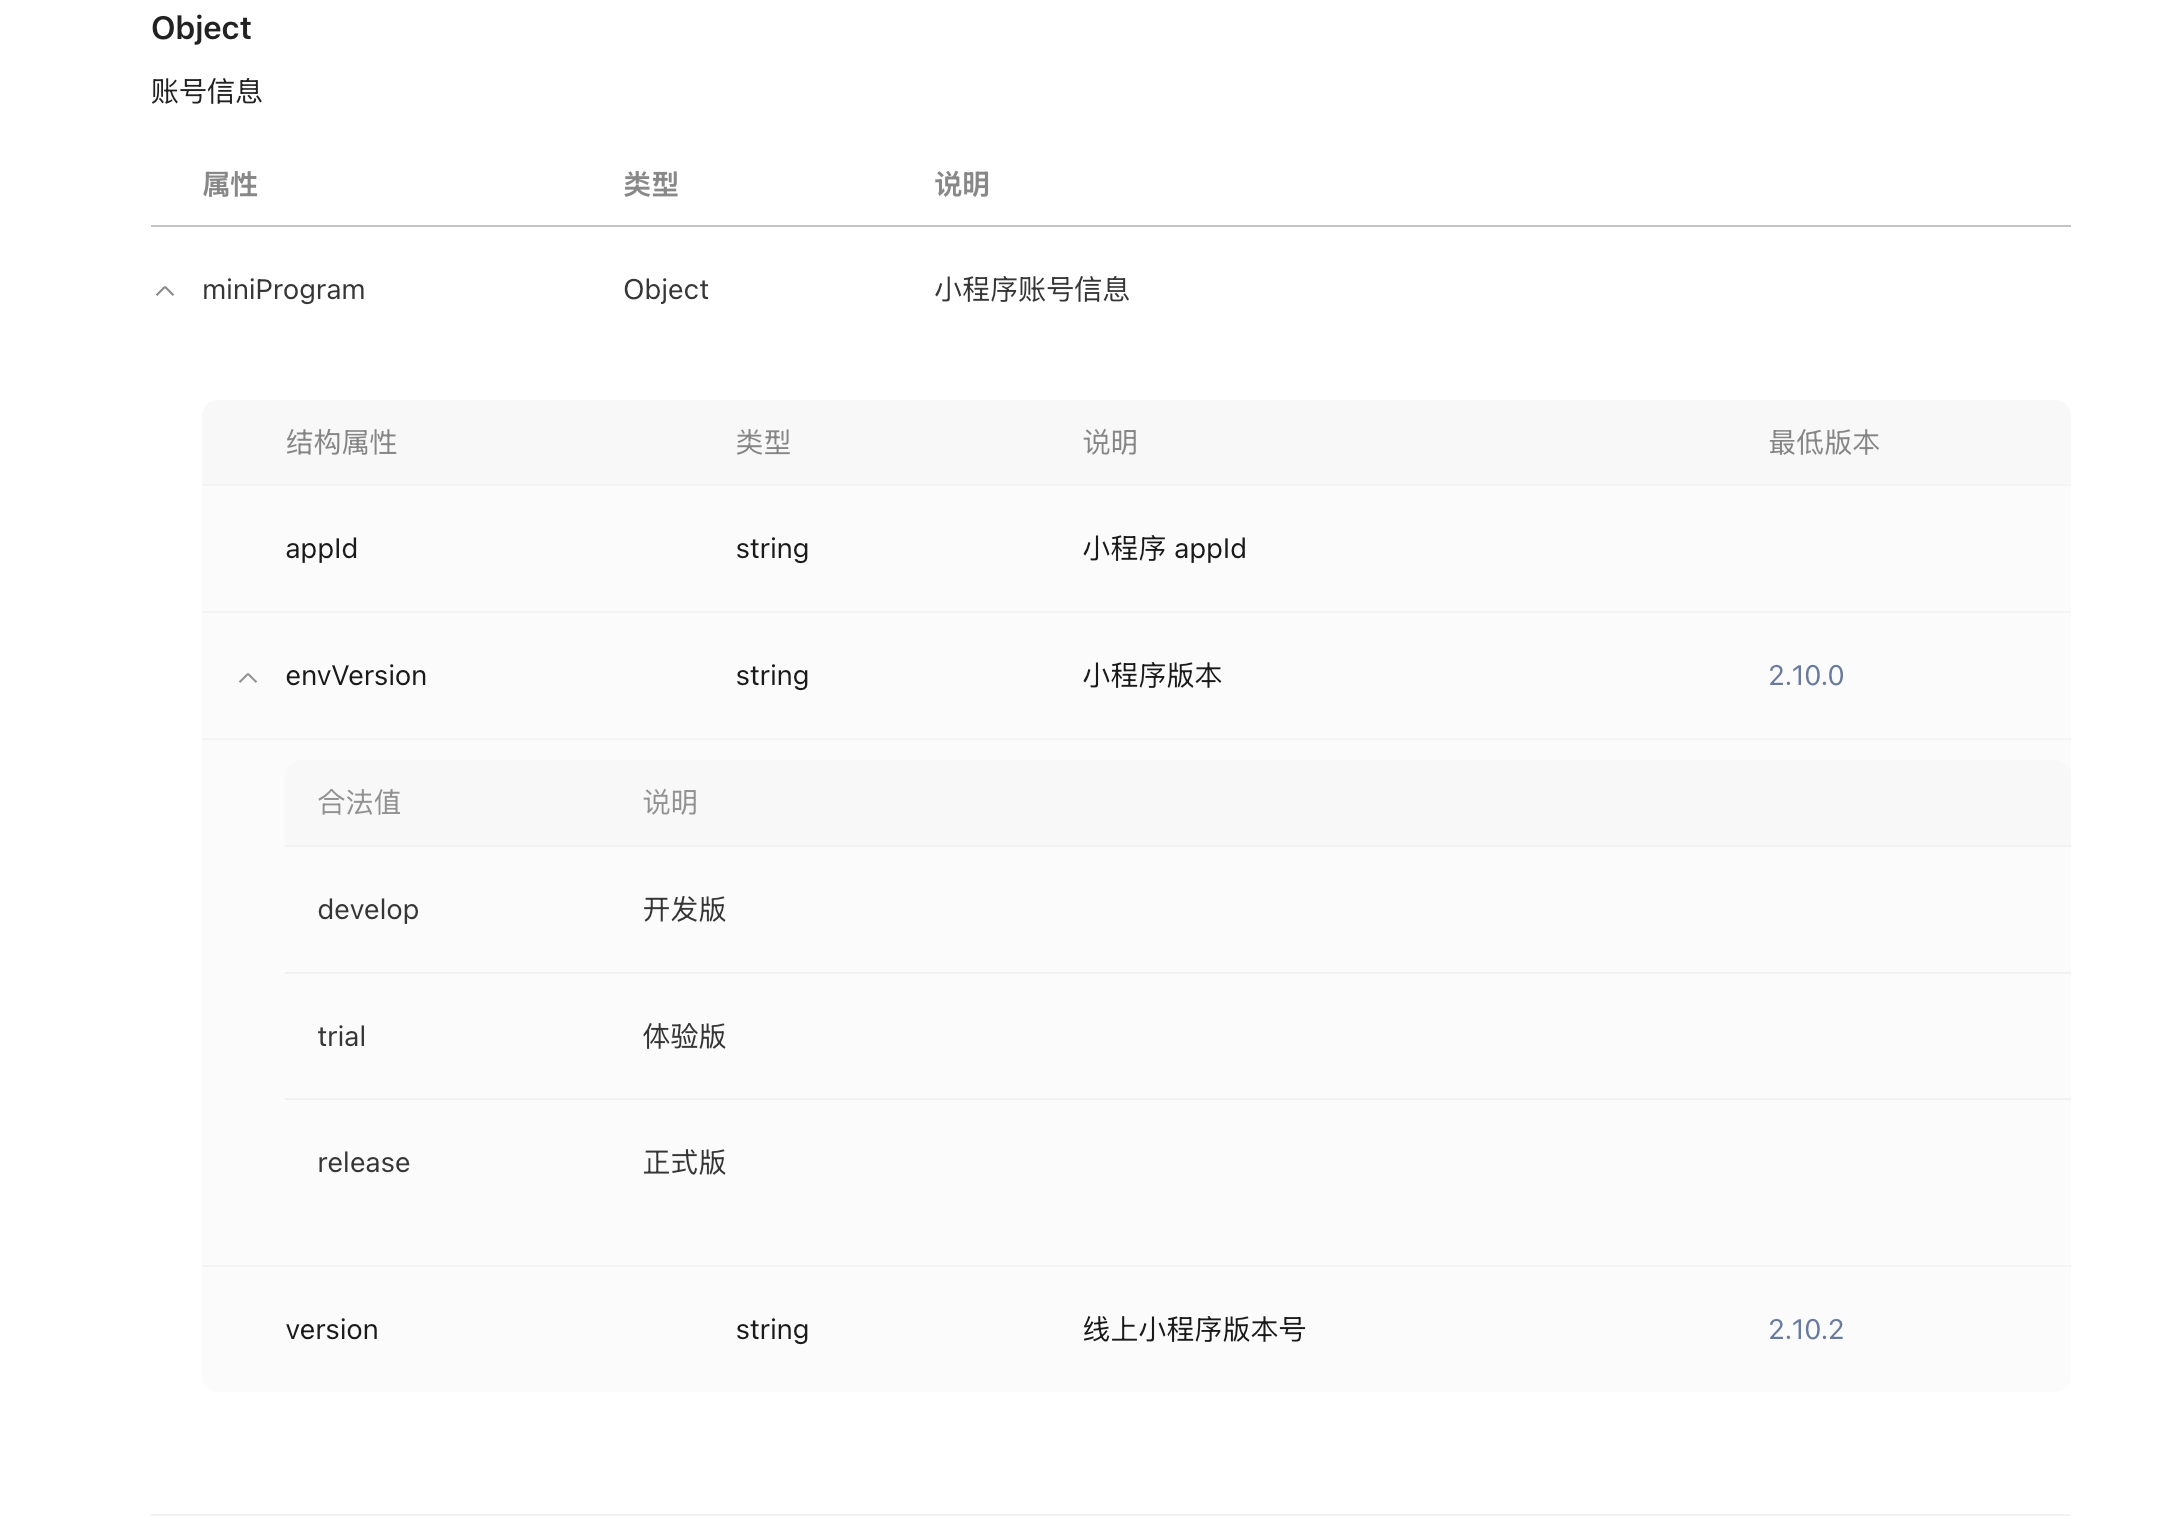Collapse the miniProgram row chevron

pos(165,291)
